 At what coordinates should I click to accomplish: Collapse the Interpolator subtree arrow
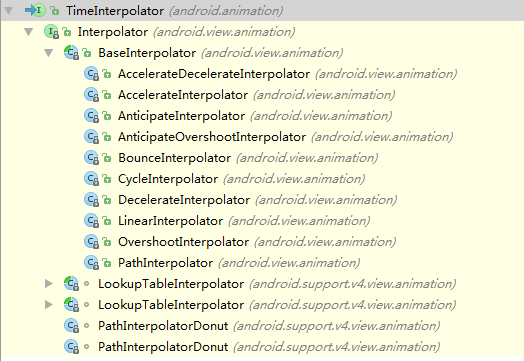coord(29,32)
